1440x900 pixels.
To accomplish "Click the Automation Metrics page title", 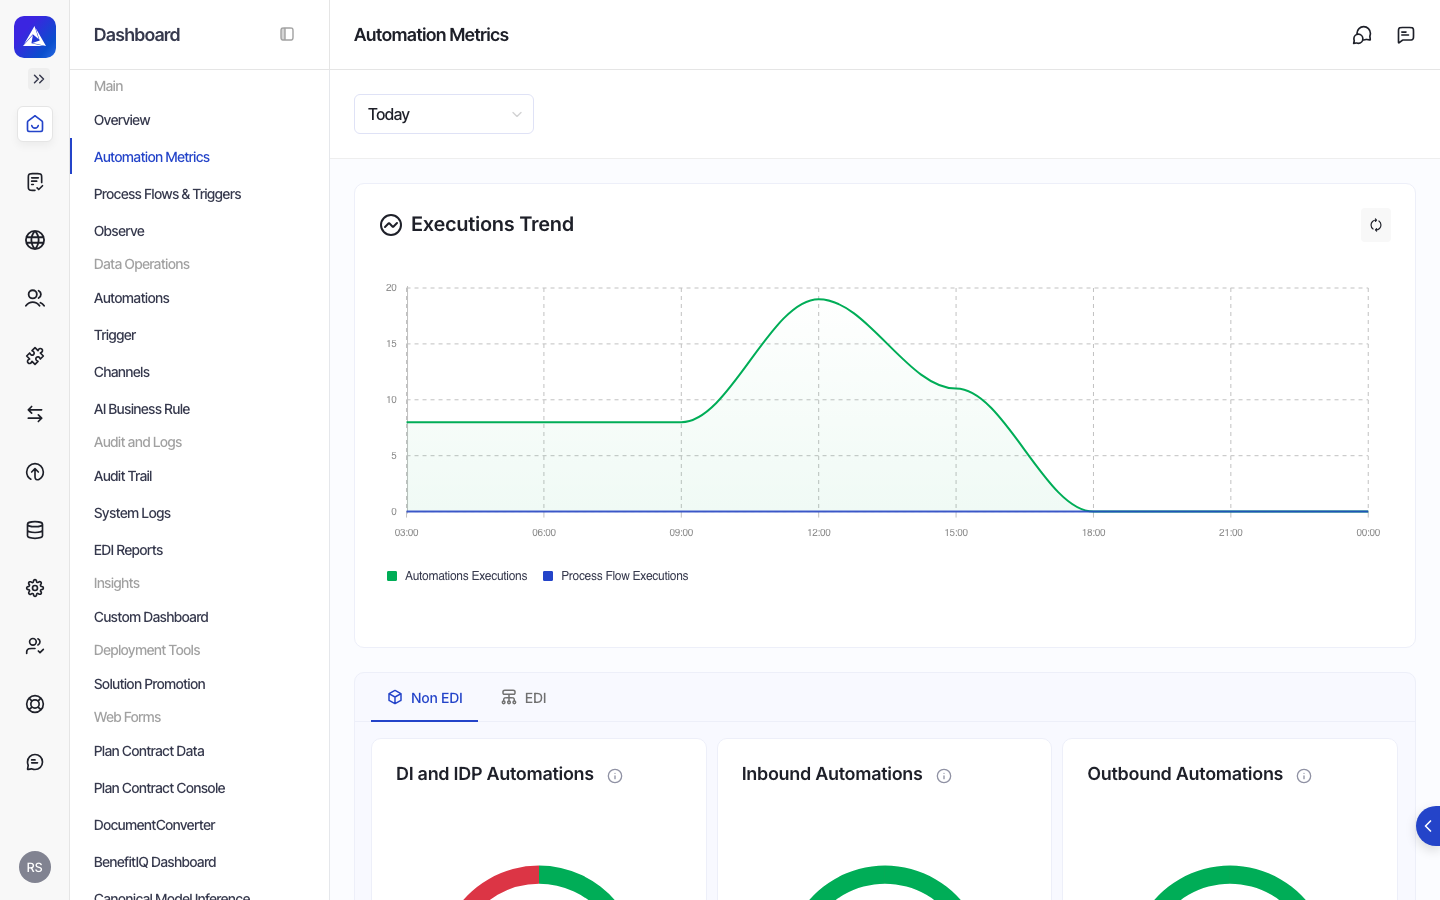I will (x=431, y=35).
